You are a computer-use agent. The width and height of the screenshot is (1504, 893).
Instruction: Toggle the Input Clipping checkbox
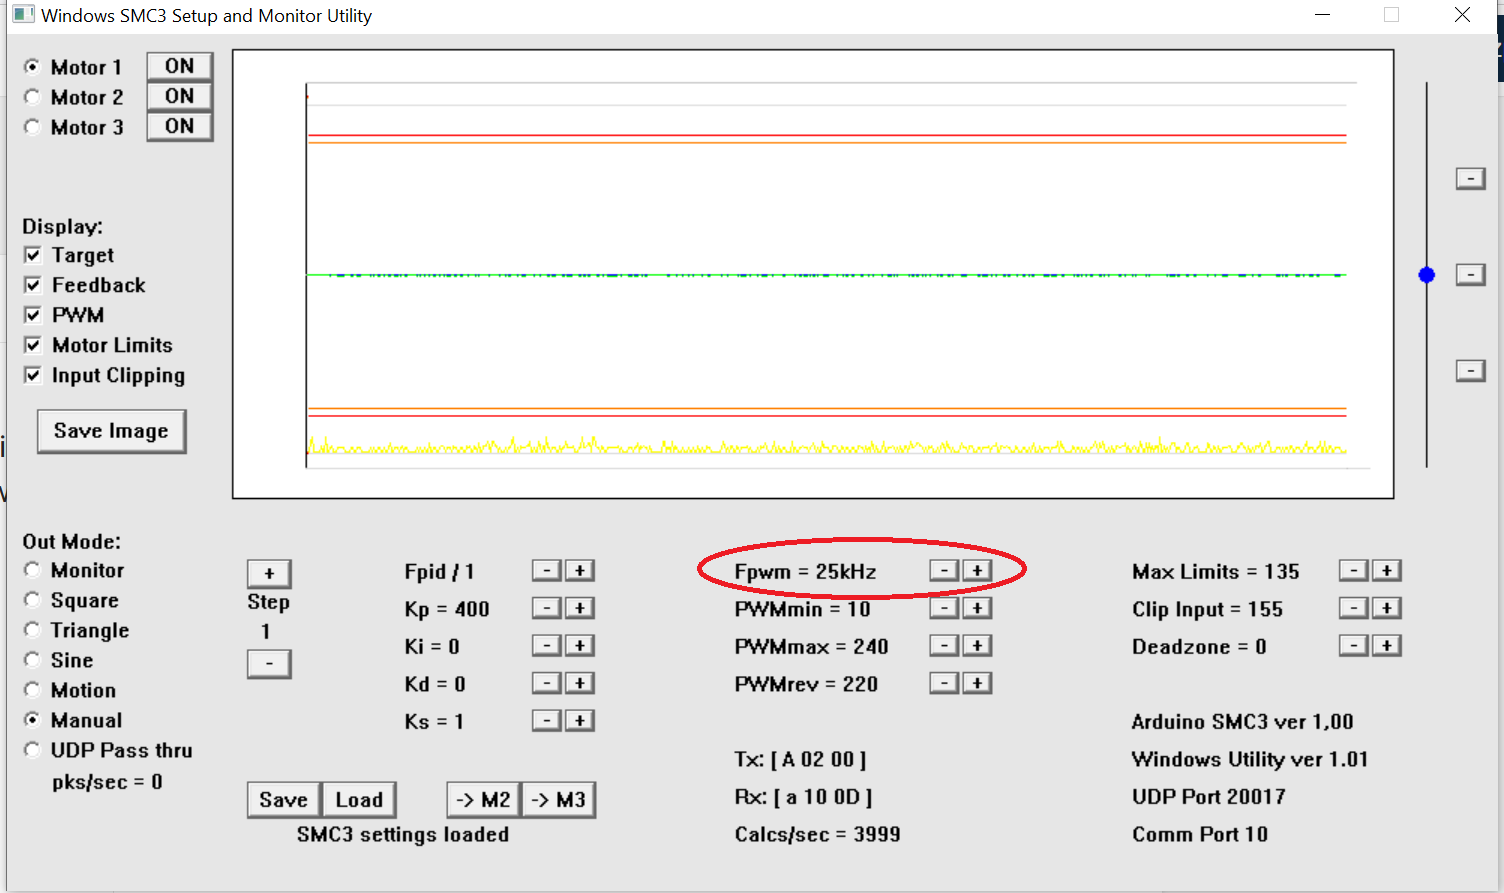point(33,375)
